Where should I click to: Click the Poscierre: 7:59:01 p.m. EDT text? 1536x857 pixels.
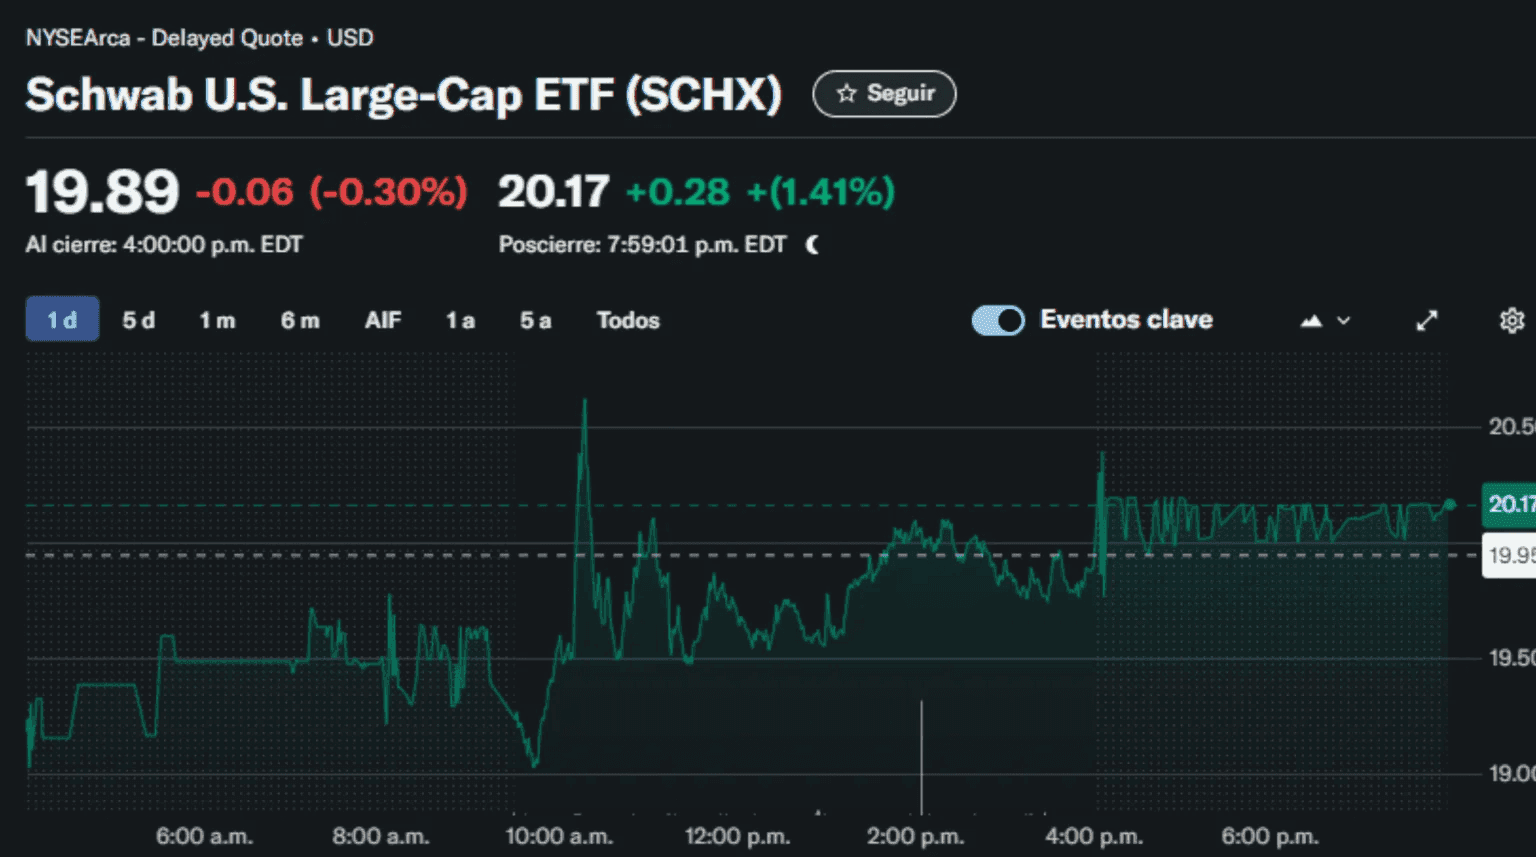tap(643, 245)
